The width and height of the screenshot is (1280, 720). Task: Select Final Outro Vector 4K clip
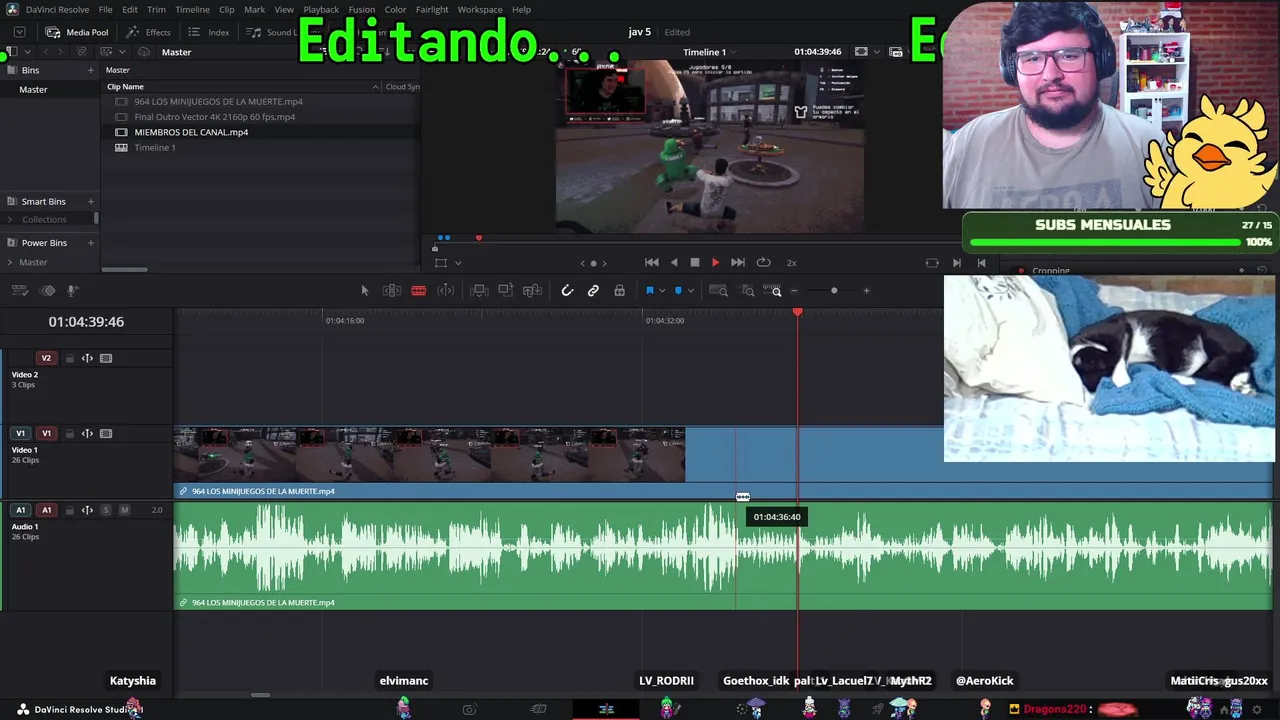tap(214, 117)
